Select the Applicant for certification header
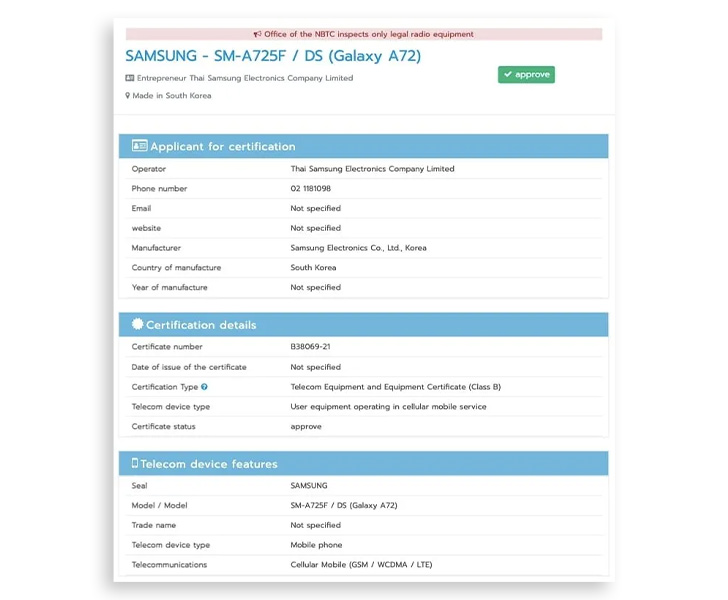728x600 pixels. (364, 146)
